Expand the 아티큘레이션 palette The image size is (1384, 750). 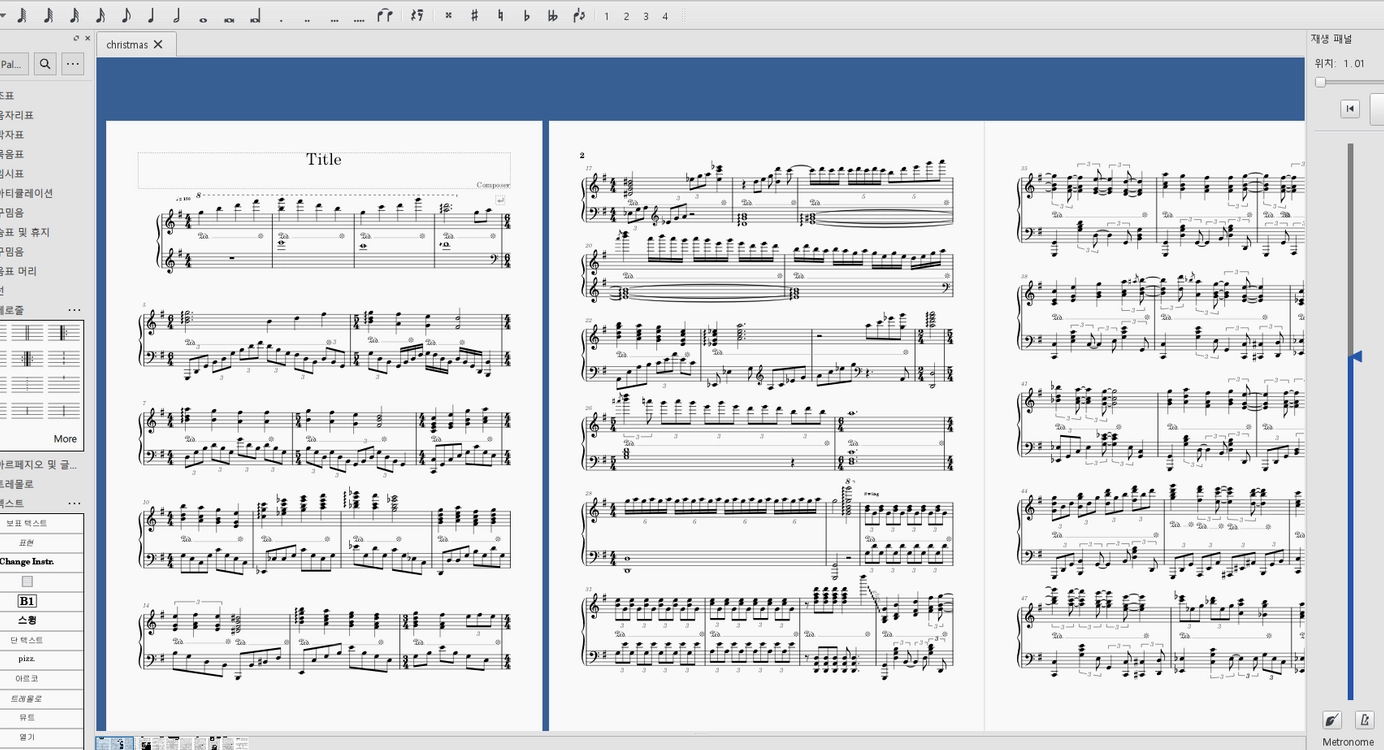[27, 193]
